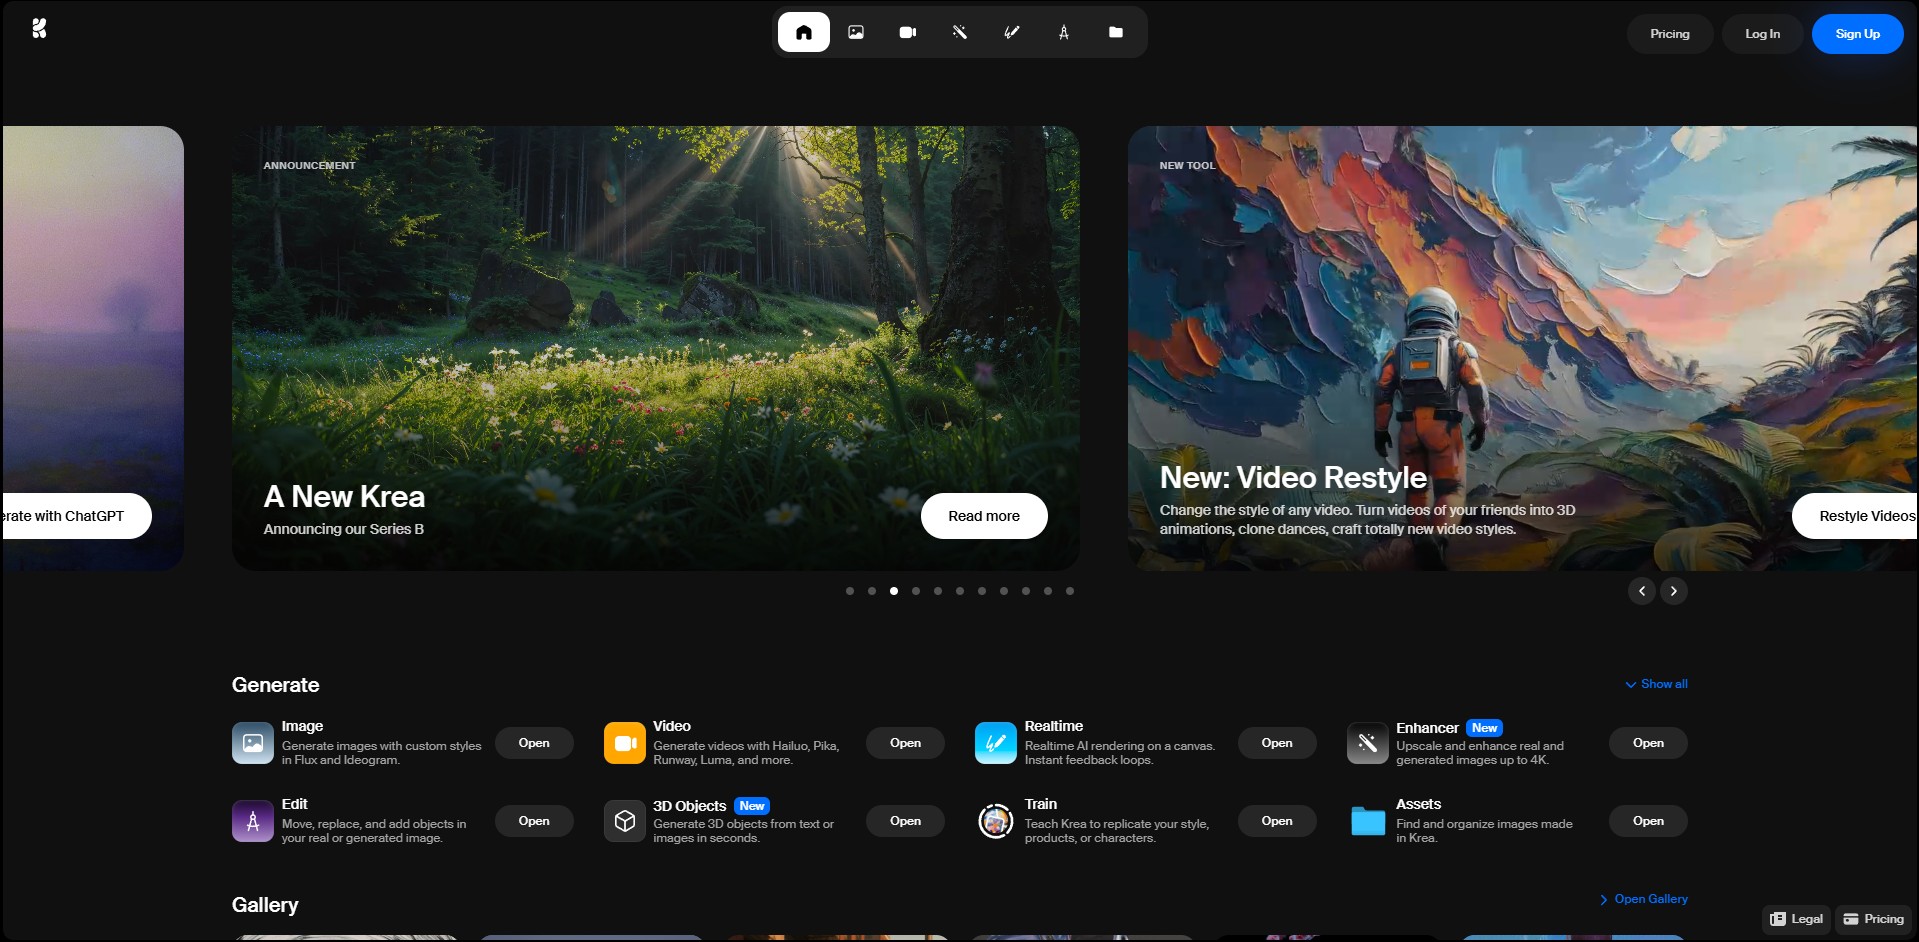
Task: Open the Realtime tool
Action: pos(1277,743)
